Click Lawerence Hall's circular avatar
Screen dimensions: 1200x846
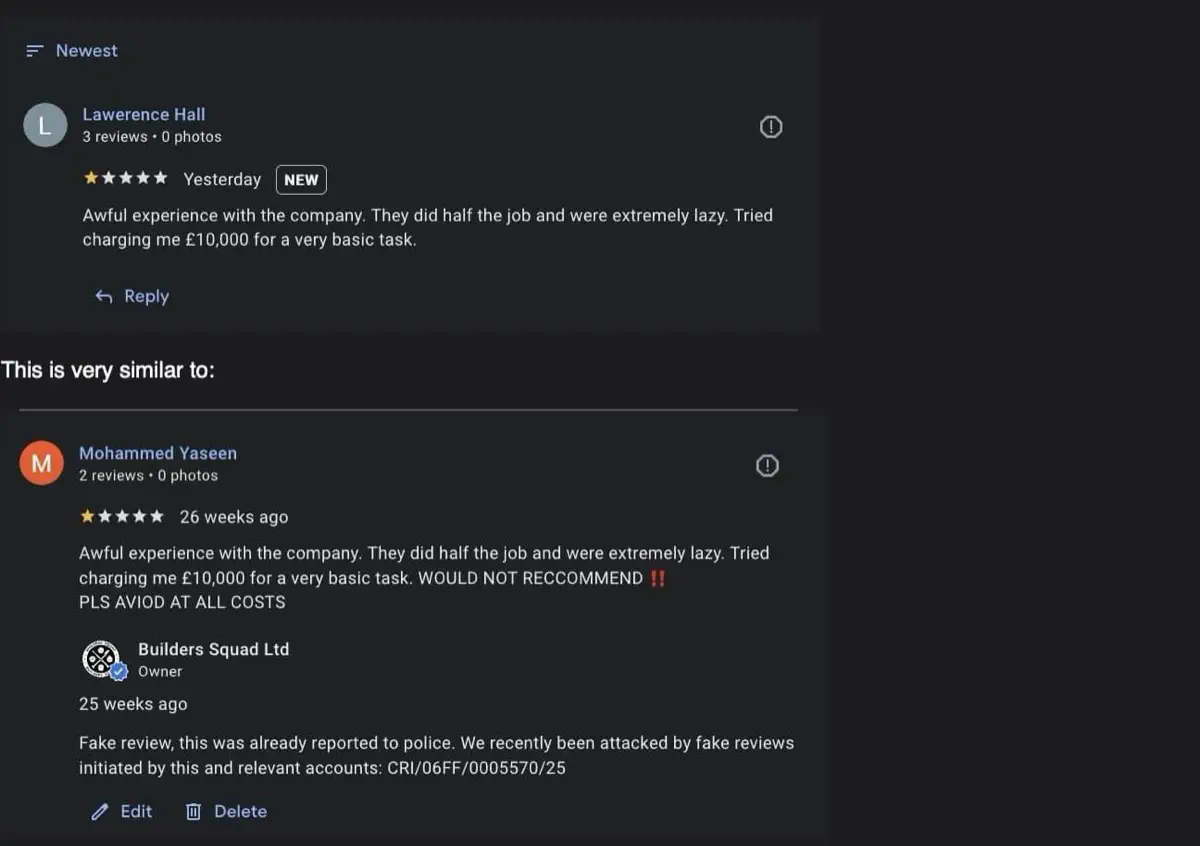tap(44, 124)
